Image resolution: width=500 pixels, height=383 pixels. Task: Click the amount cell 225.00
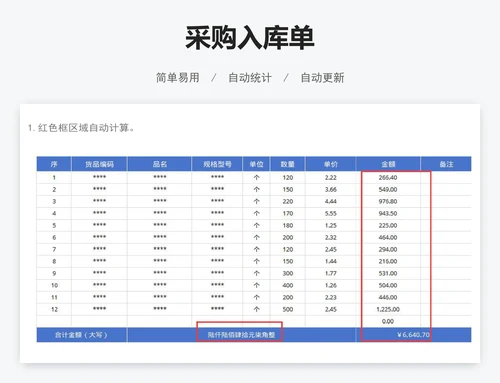pyautogui.click(x=388, y=225)
